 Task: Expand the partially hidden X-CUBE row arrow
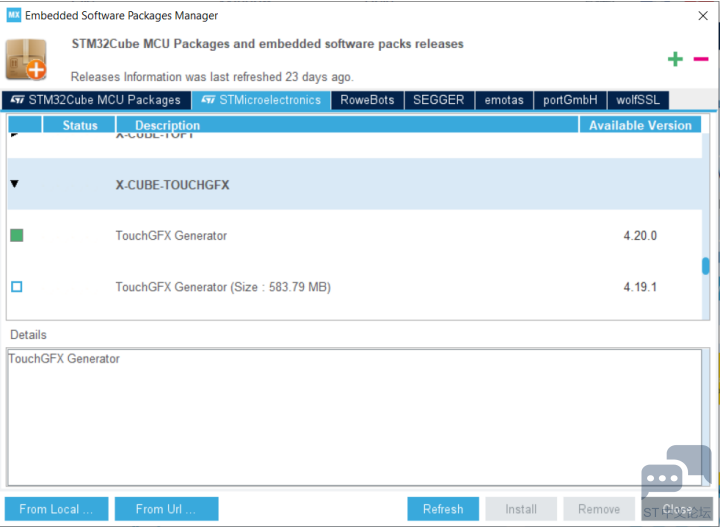(14, 135)
